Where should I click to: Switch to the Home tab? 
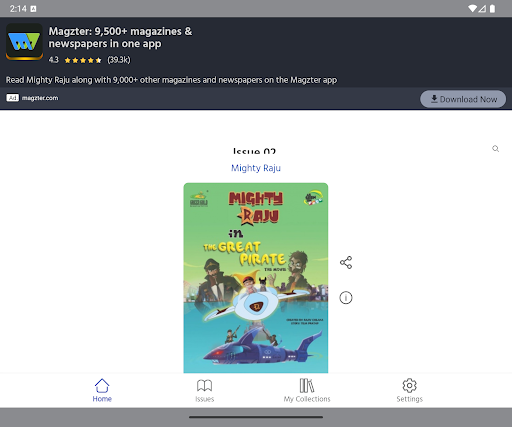(x=102, y=390)
